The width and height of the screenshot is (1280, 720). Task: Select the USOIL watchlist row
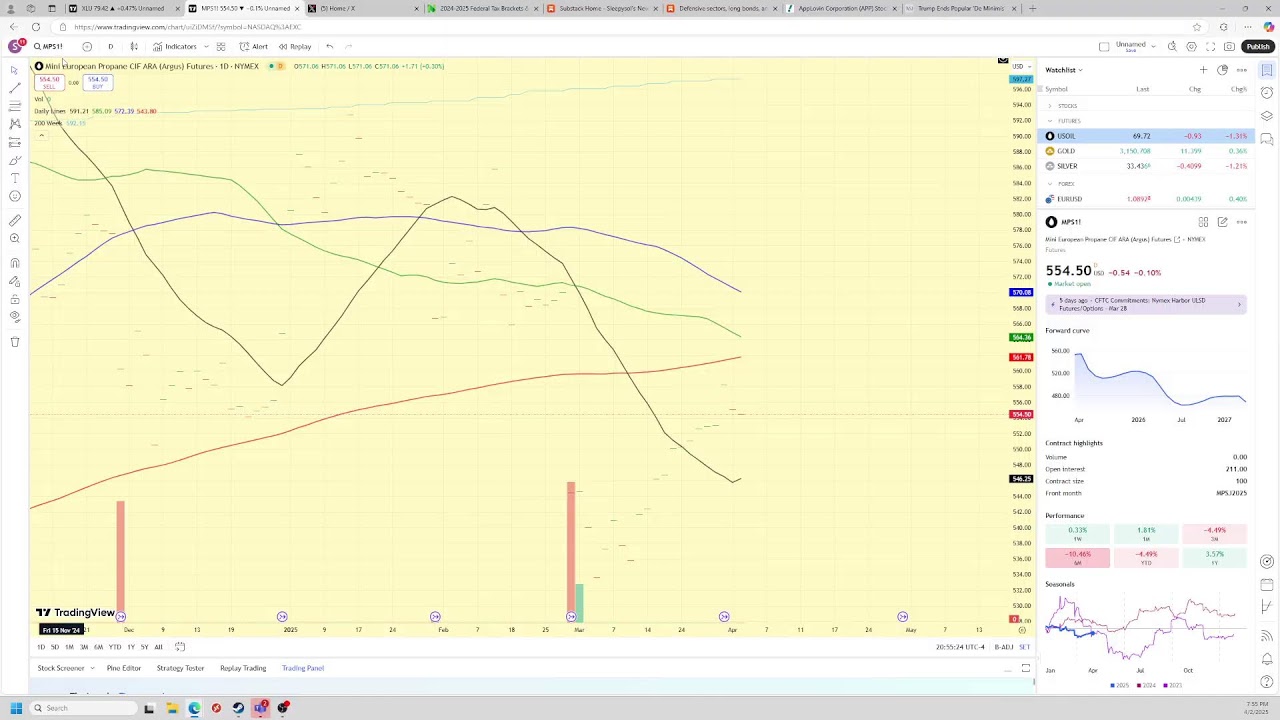tap(1146, 136)
